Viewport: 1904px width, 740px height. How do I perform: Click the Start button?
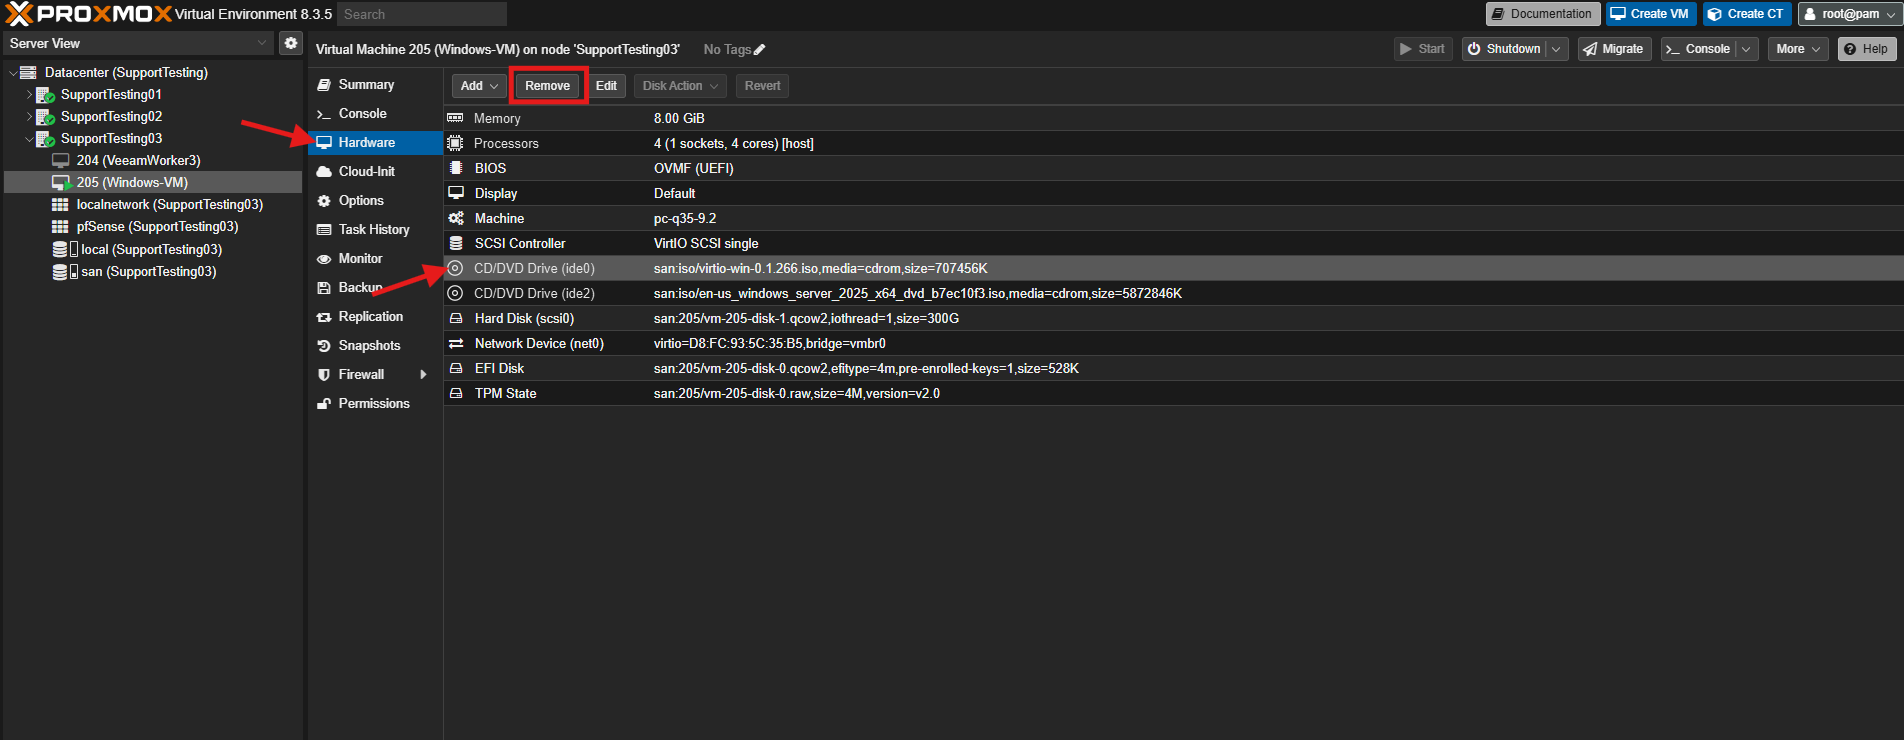point(1423,49)
